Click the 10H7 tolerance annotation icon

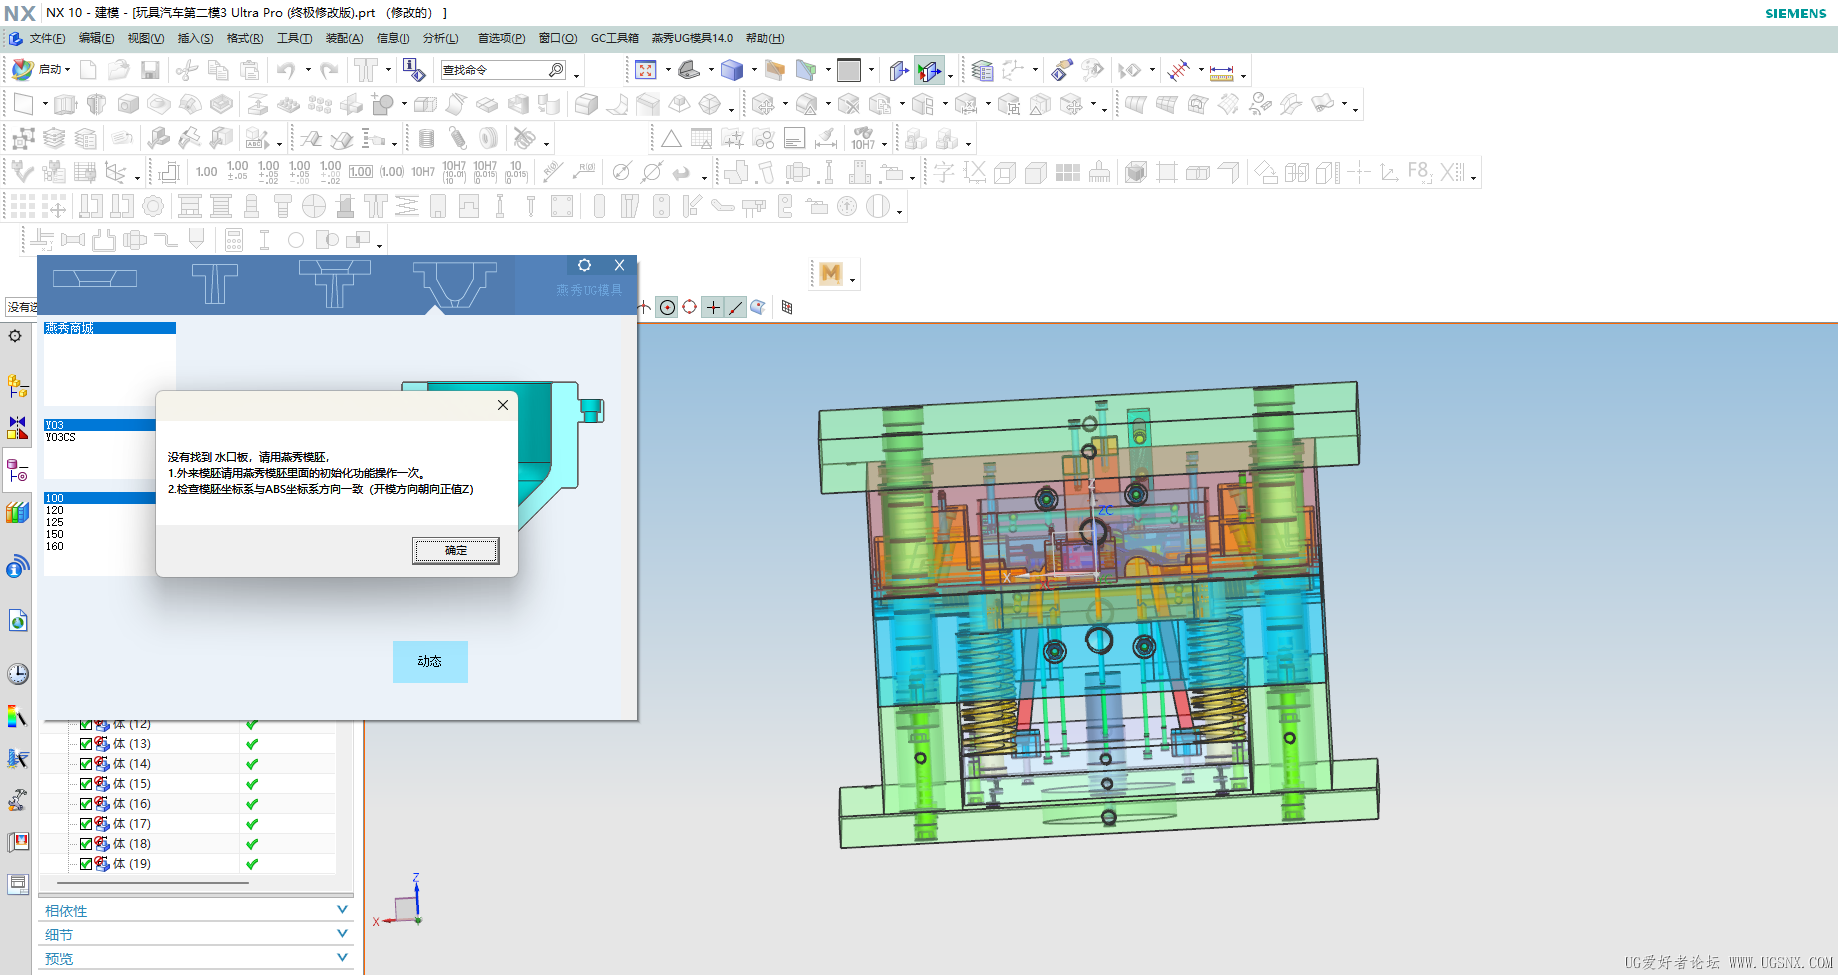(x=423, y=172)
